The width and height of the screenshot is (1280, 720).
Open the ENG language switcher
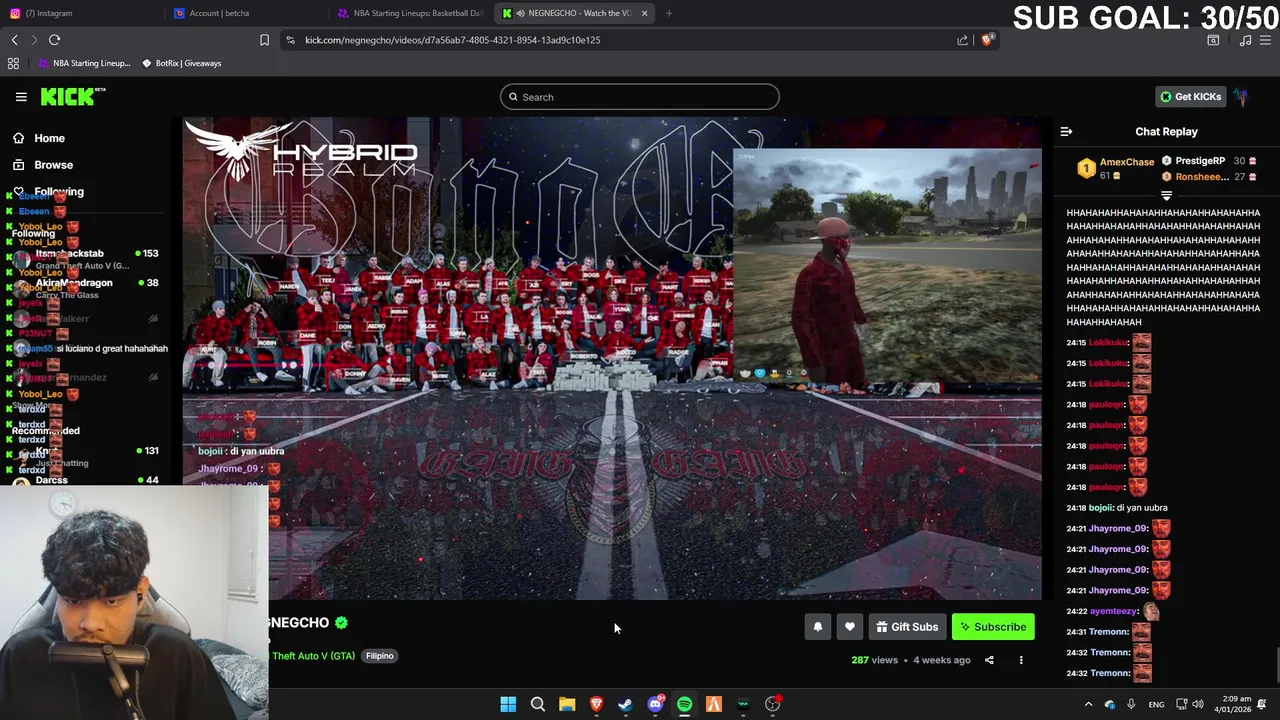[1156, 705]
